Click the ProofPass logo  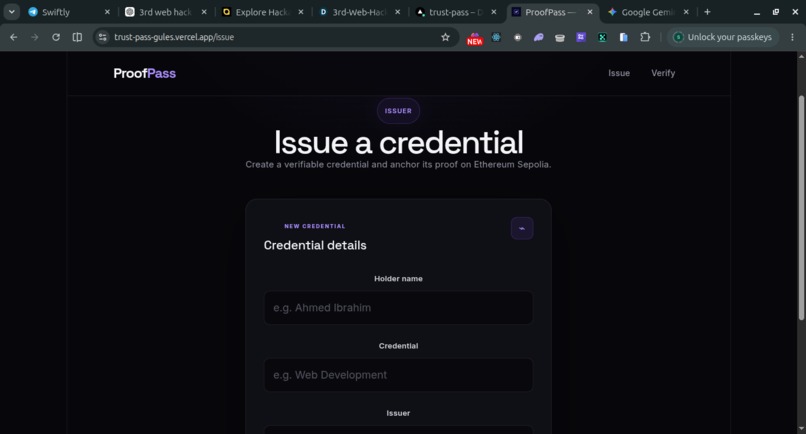tap(144, 73)
